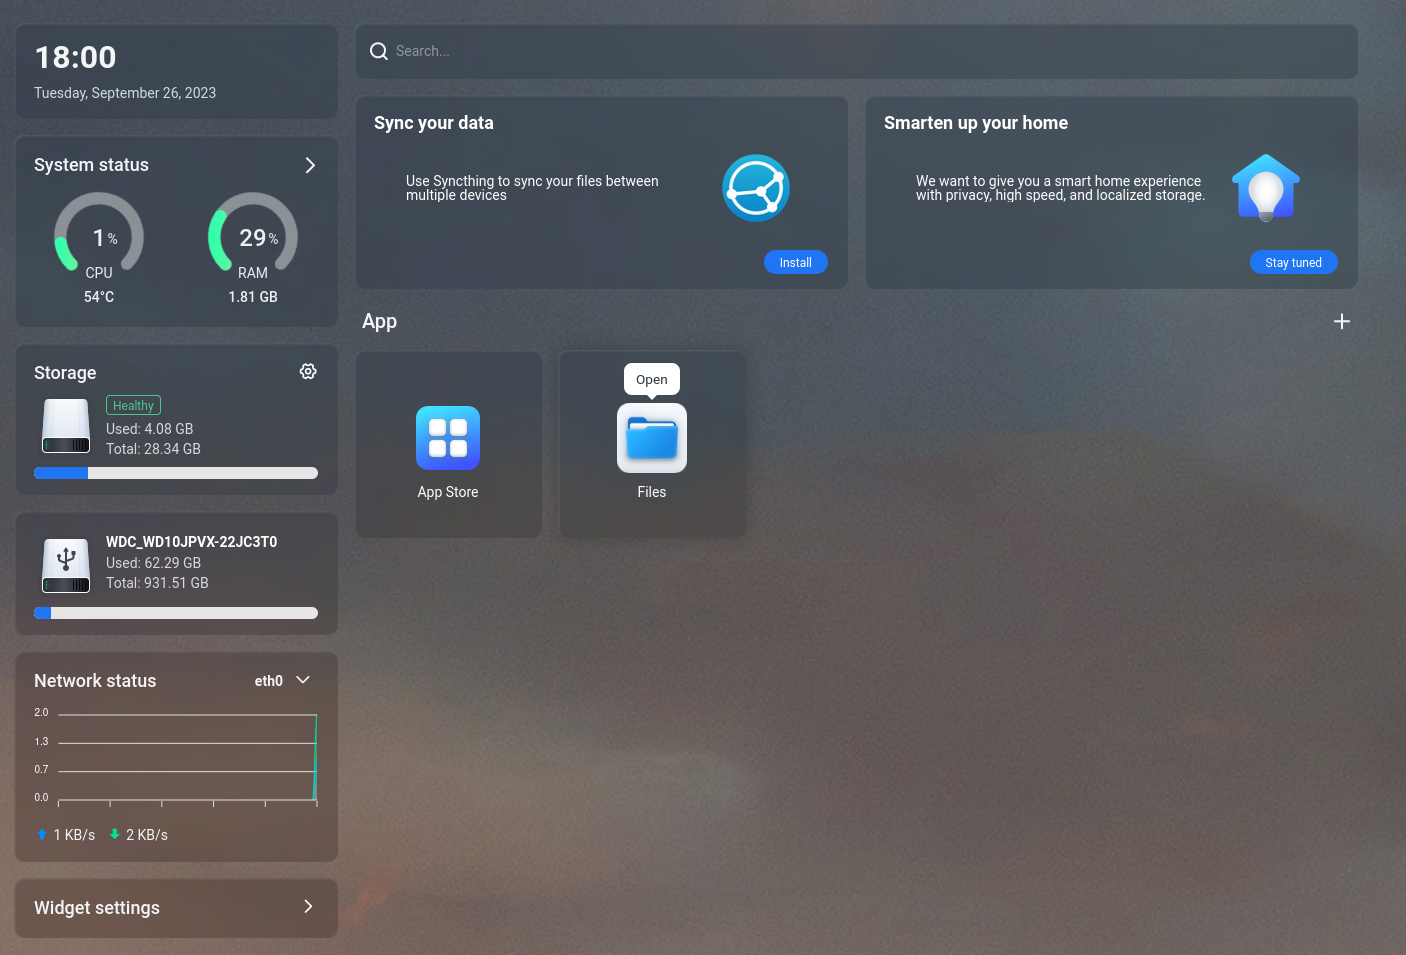
Task: Click the Syncthing description text
Action: (x=532, y=188)
